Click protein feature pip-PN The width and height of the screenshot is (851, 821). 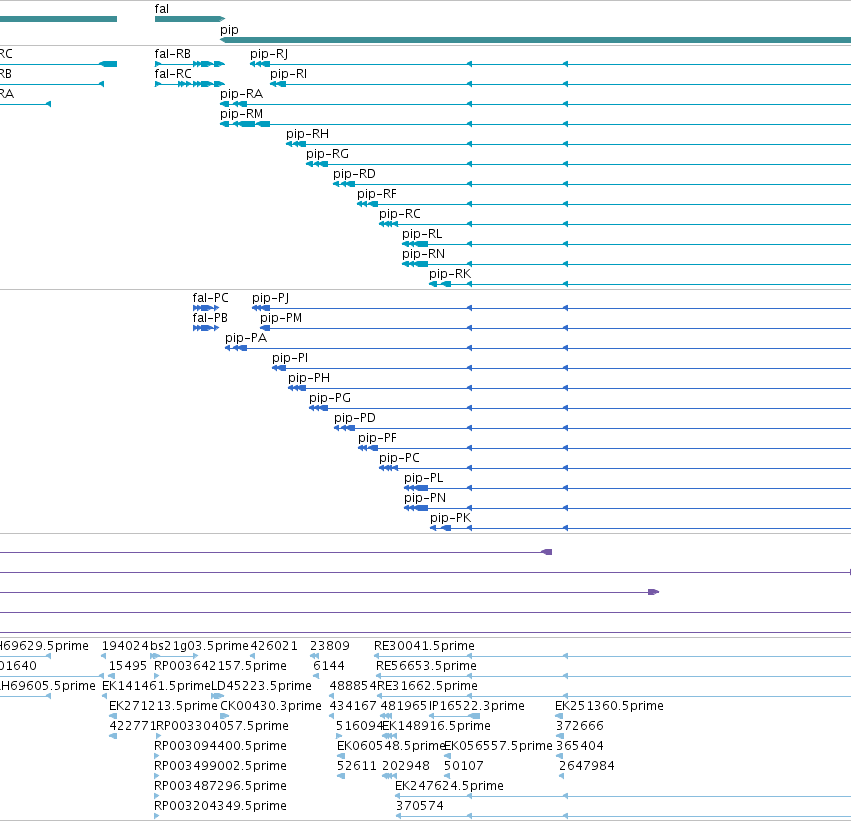[x=425, y=498]
